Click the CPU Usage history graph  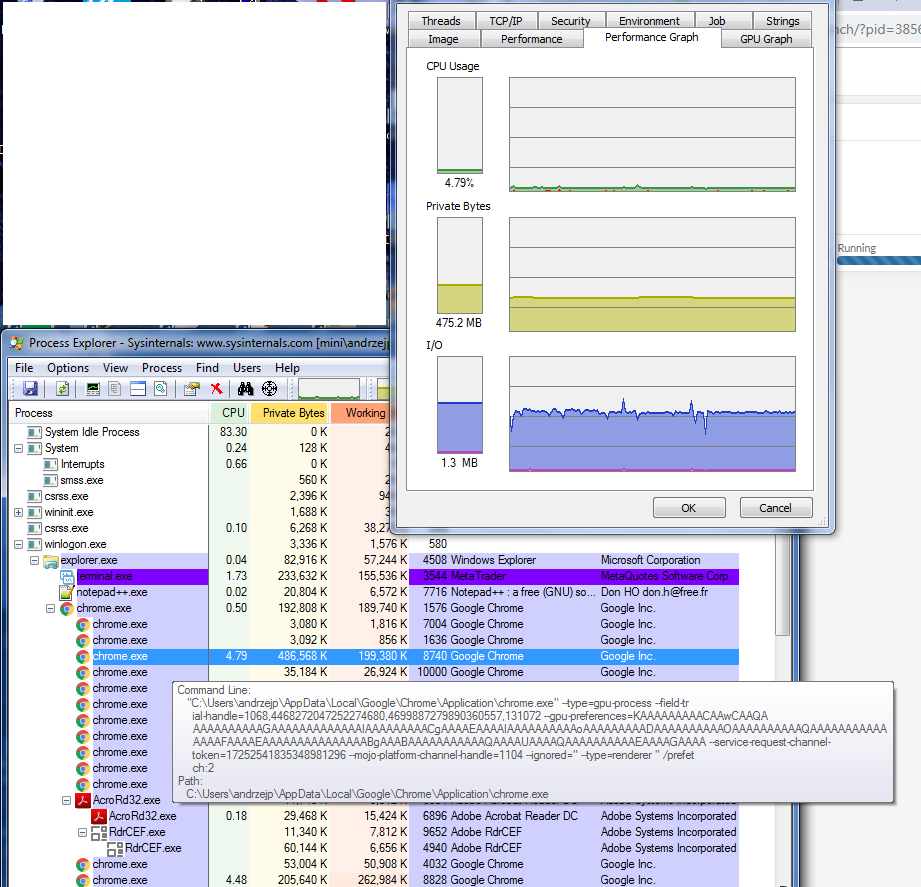[x=652, y=135]
